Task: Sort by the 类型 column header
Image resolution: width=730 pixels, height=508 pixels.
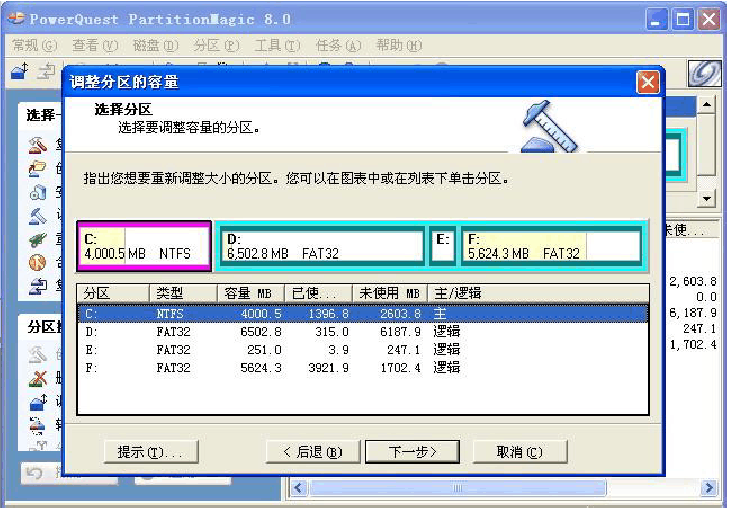Action: point(183,293)
